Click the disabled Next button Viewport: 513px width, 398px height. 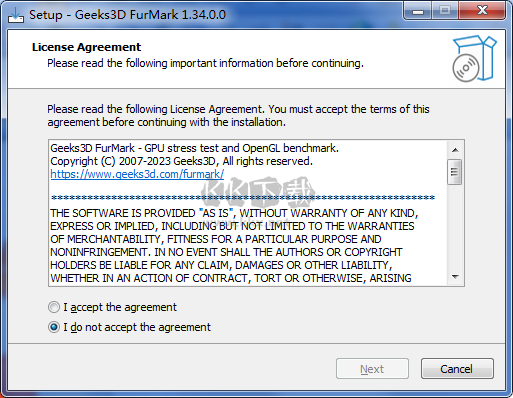(372, 369)
